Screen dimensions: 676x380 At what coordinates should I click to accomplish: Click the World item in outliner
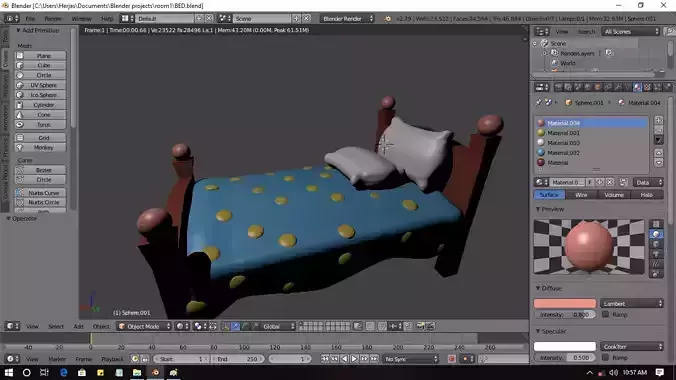tap(568, 63)
